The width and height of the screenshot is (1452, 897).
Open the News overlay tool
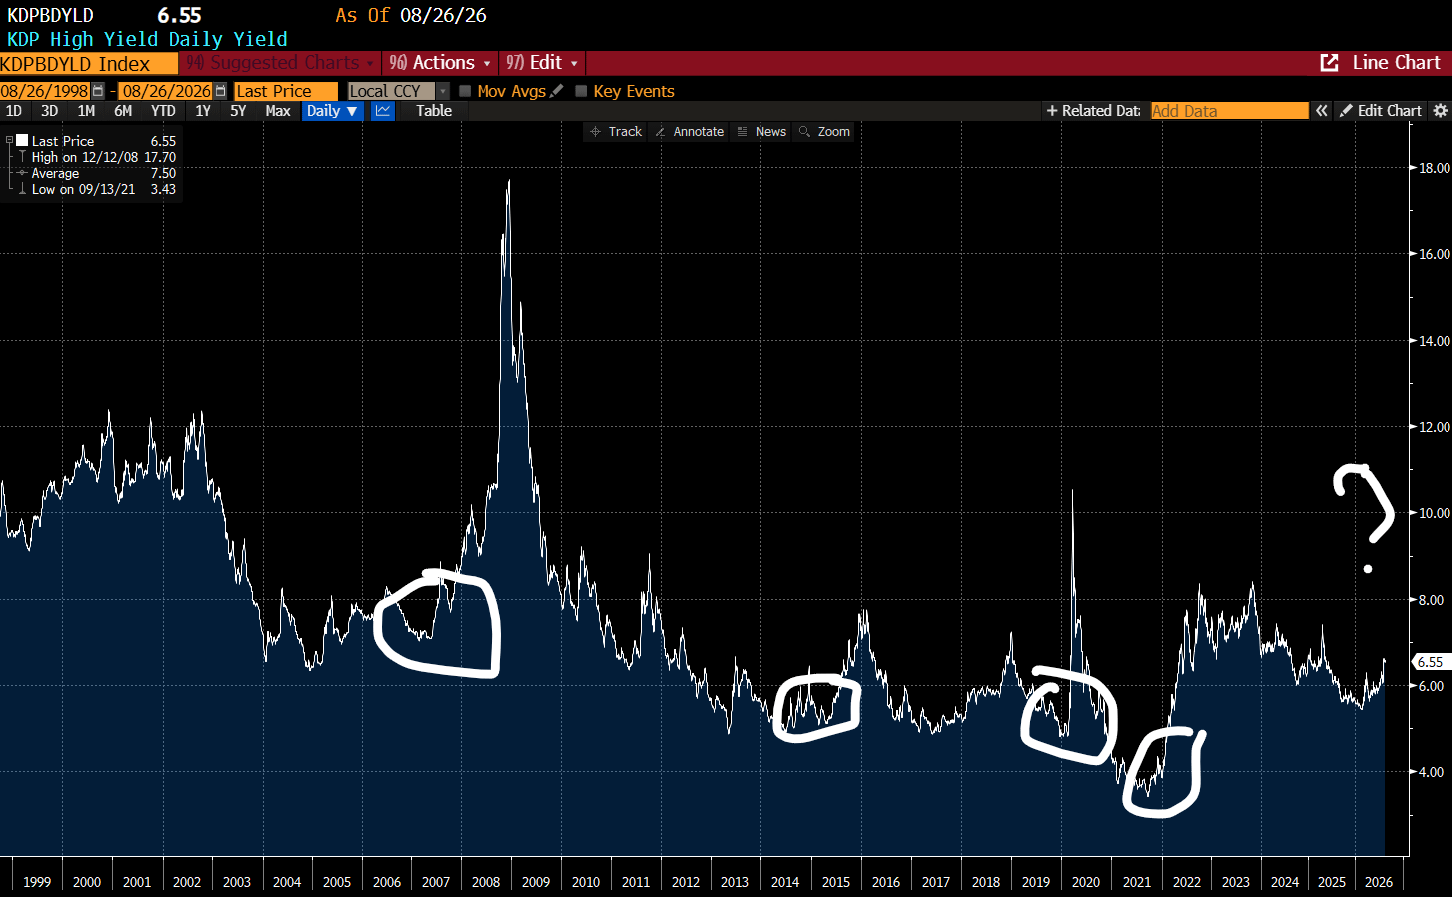(761, 132)
